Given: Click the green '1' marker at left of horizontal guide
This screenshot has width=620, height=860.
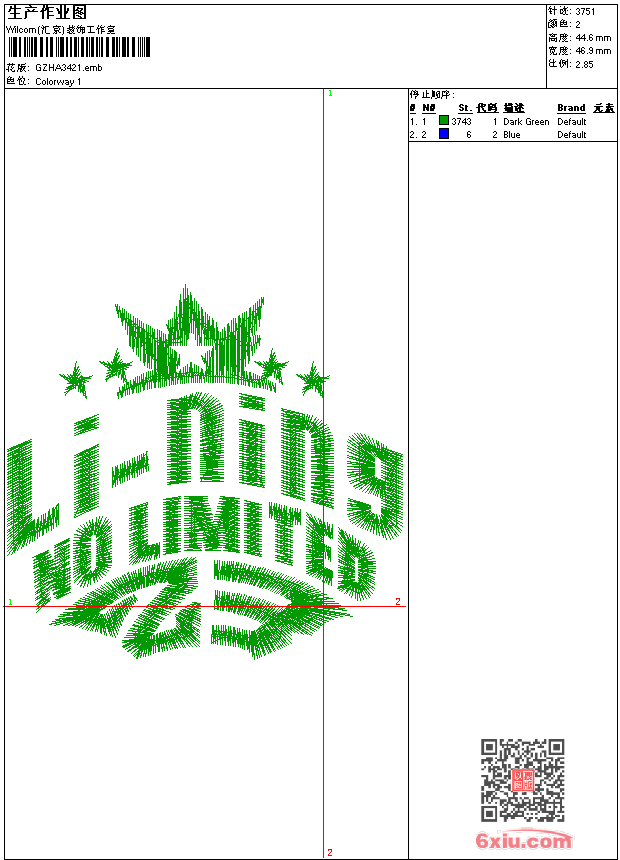Looking at the screenshot, I should point(10,602).
